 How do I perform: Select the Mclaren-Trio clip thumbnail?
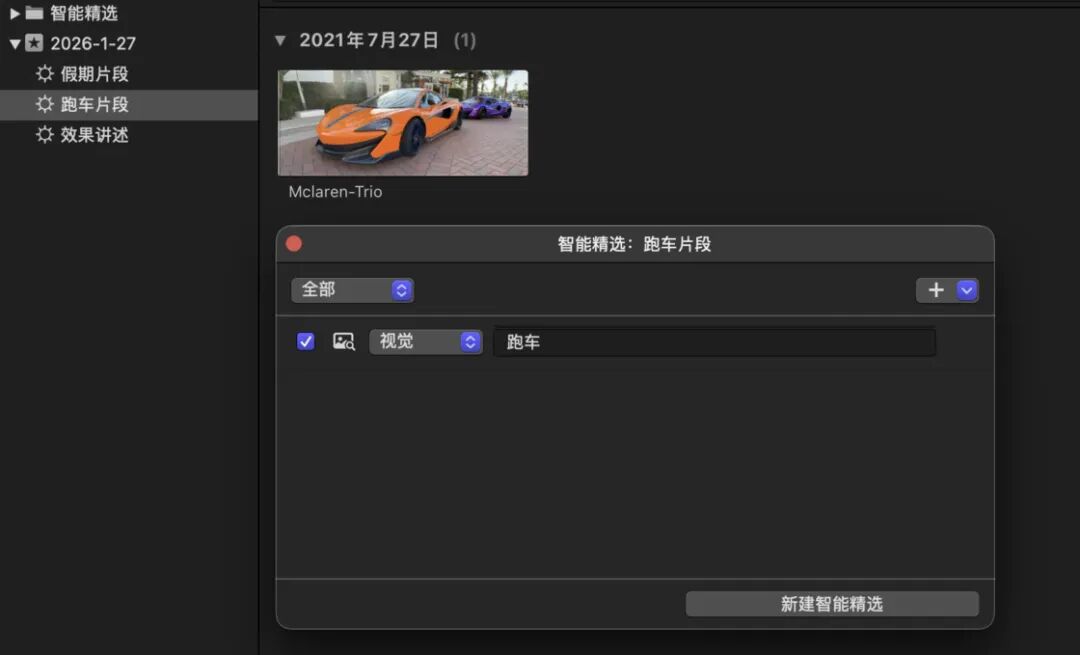click(x=403, y=123)
